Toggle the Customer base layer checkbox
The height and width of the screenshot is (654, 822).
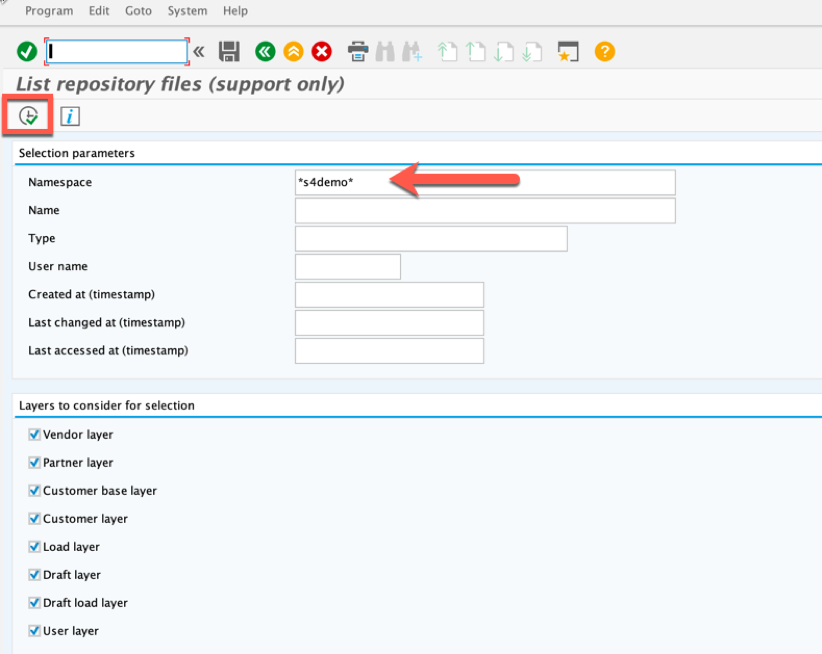click(35, 490)
